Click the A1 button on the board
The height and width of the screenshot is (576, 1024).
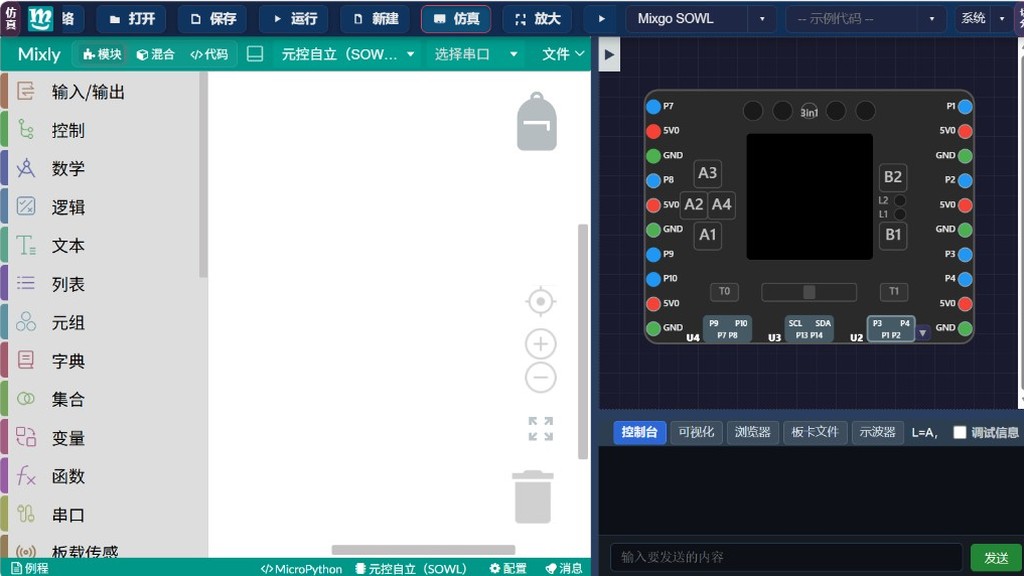[707, 235]
